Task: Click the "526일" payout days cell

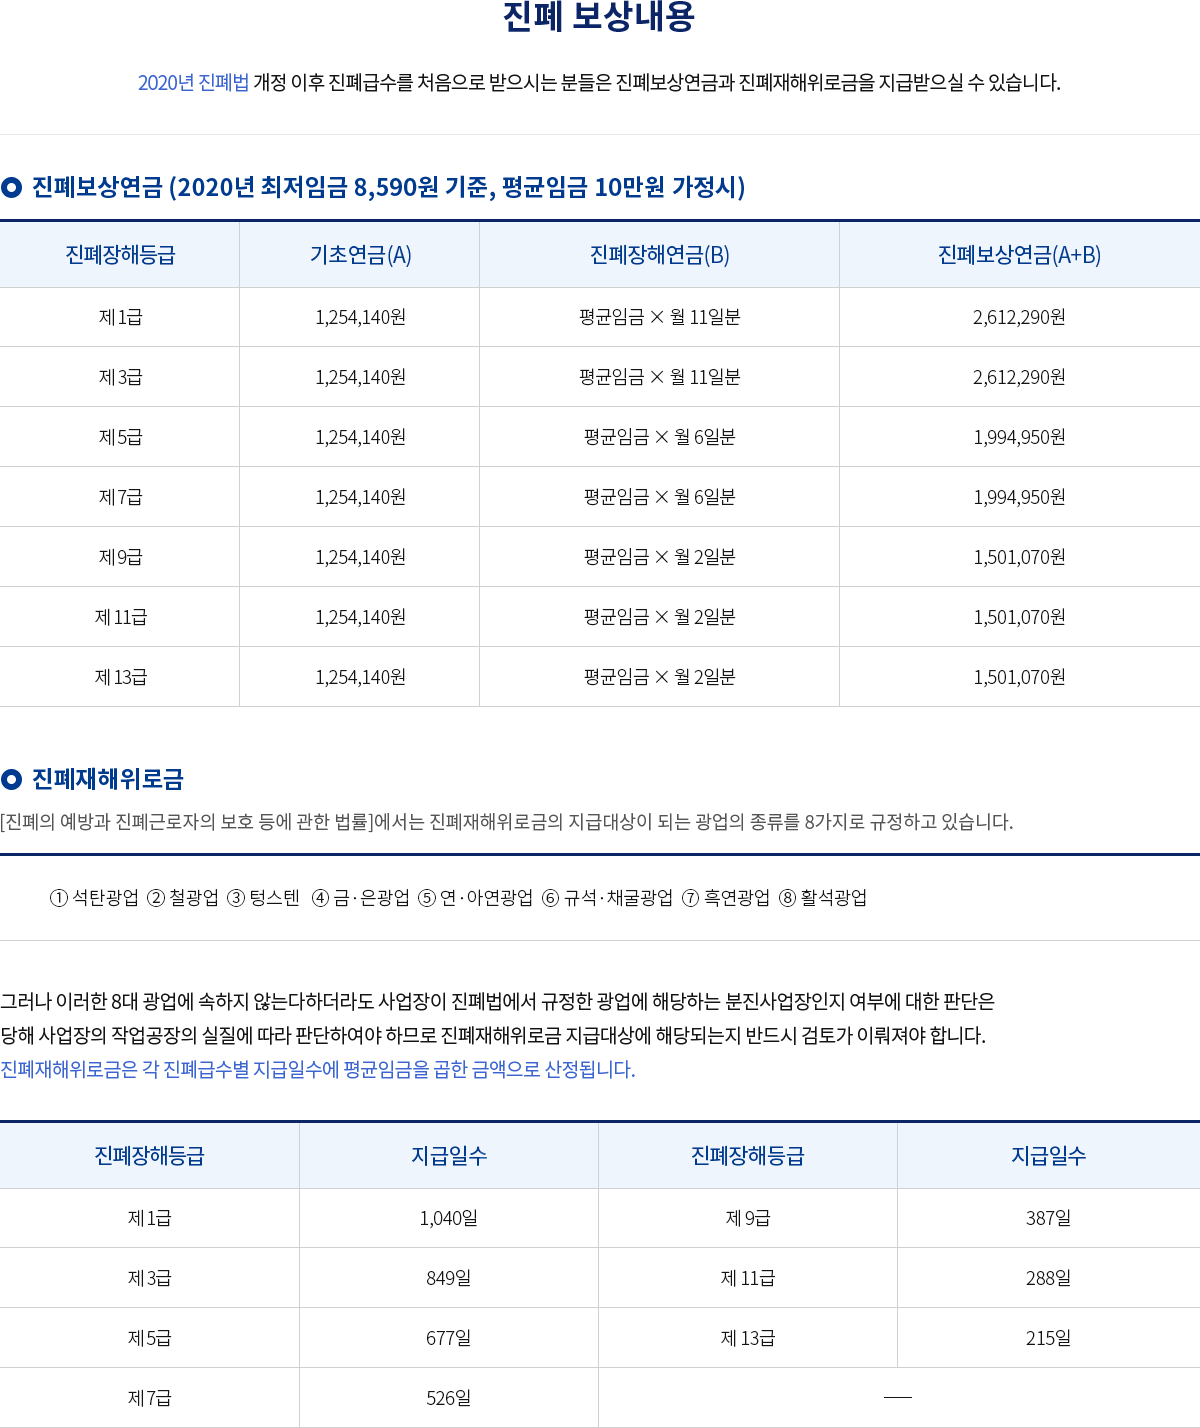Action: (x=449, y=1398)
